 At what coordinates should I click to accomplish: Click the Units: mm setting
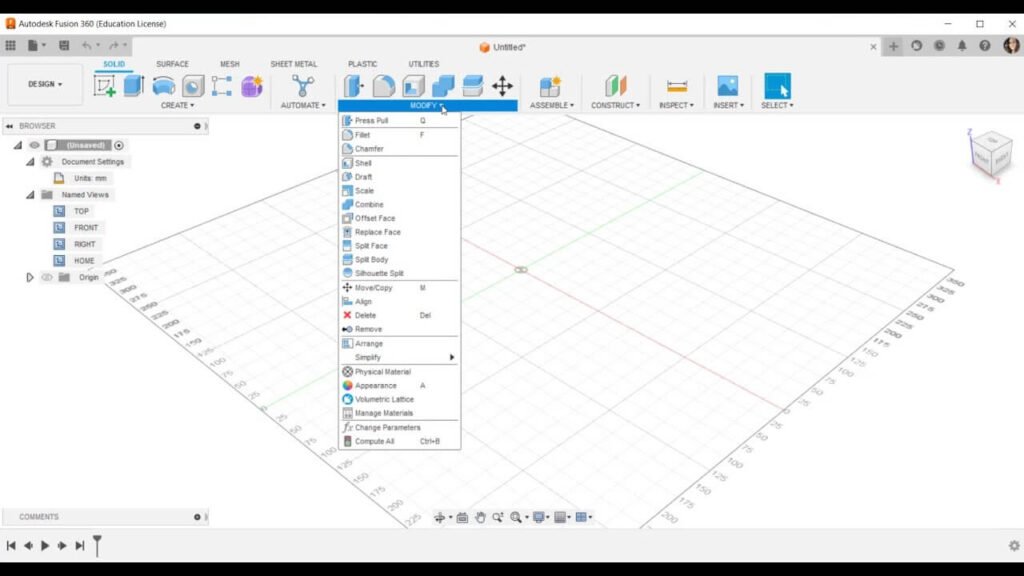(90, 178)
